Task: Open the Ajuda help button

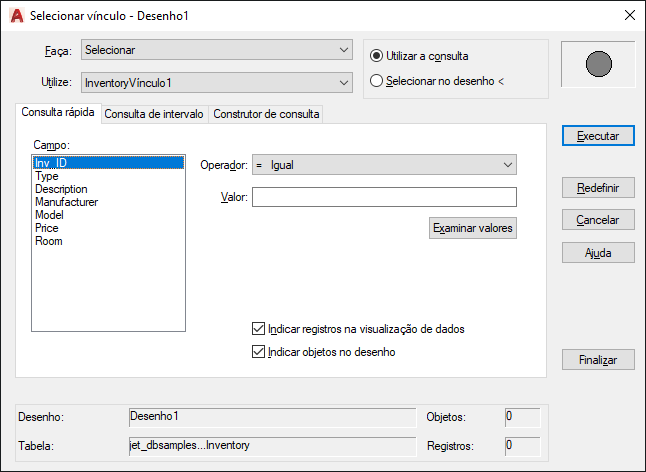Action: 598,252
